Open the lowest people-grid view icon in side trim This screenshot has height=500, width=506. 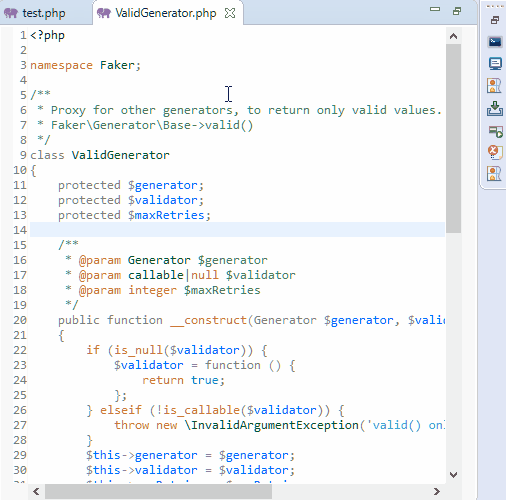pyautogui.click(x=494, y=174)
